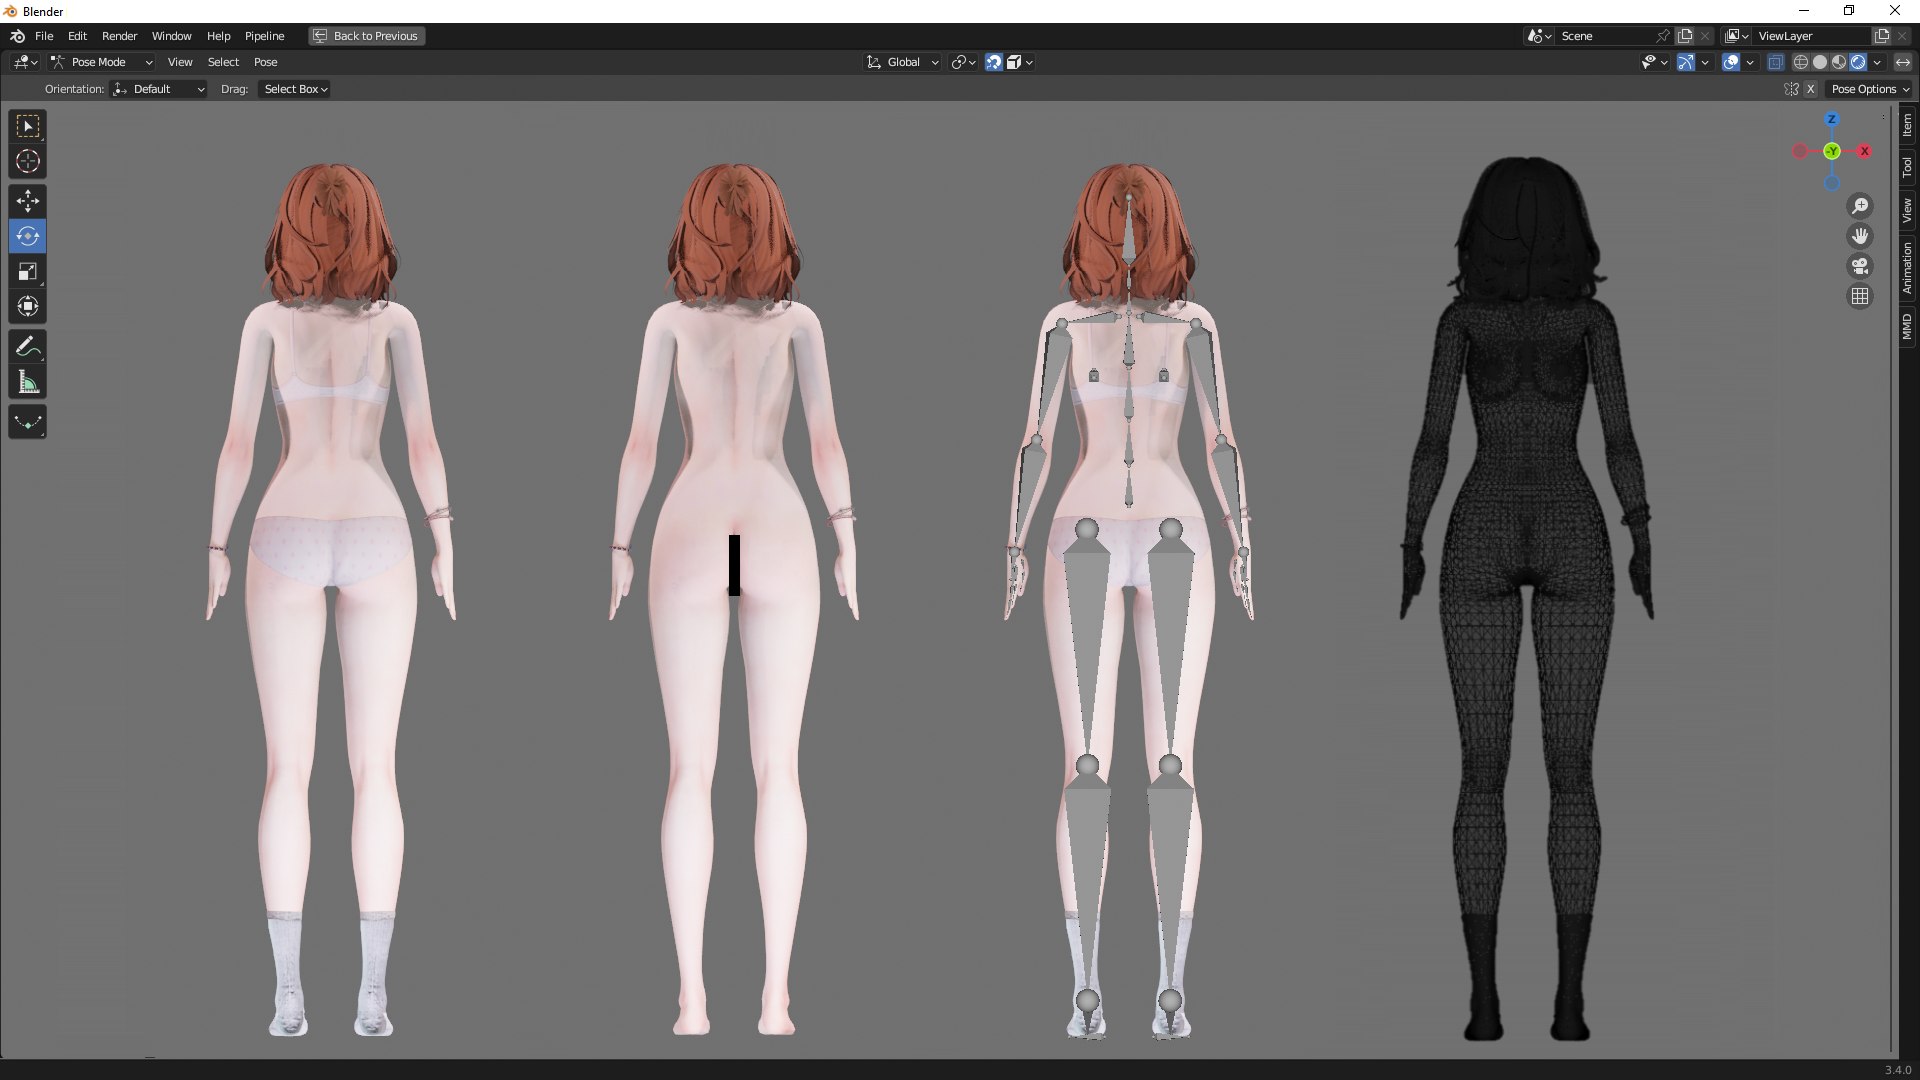Open the editor type dropdown
The height and width of the screenshot is (1080, 1920).
coord(26,62)
